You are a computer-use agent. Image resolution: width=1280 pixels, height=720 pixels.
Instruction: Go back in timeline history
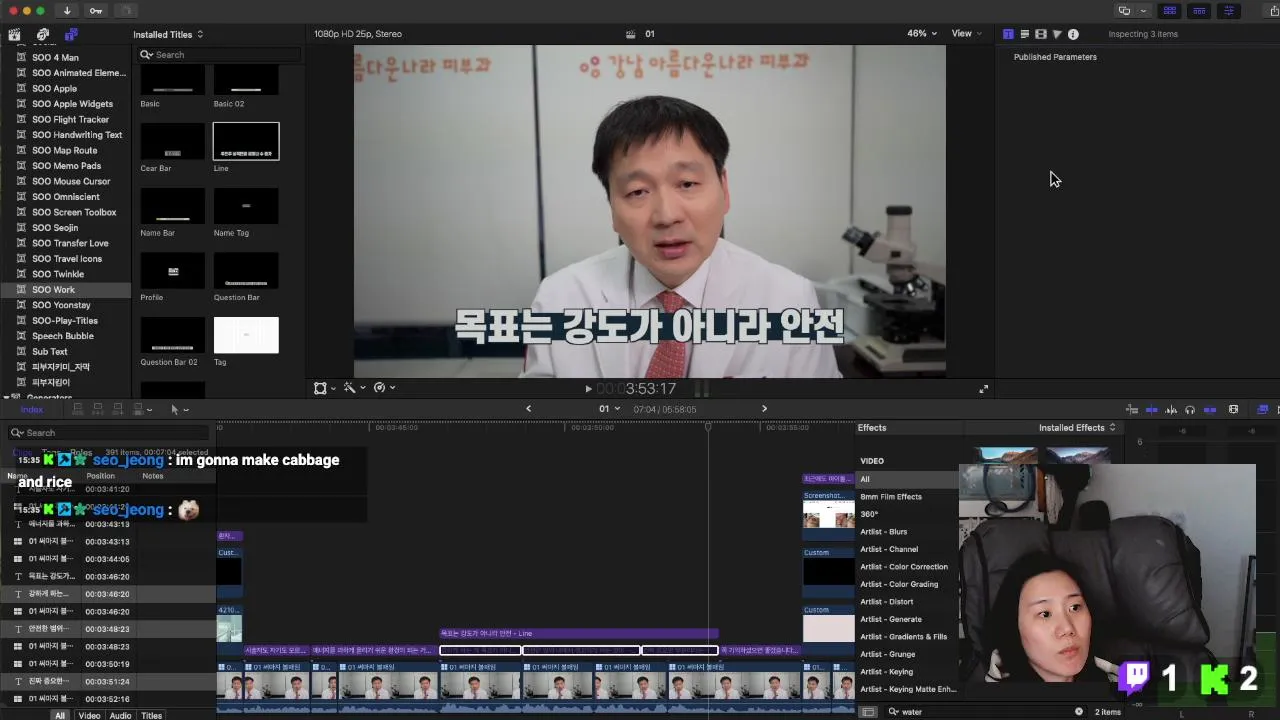(529, 409)
